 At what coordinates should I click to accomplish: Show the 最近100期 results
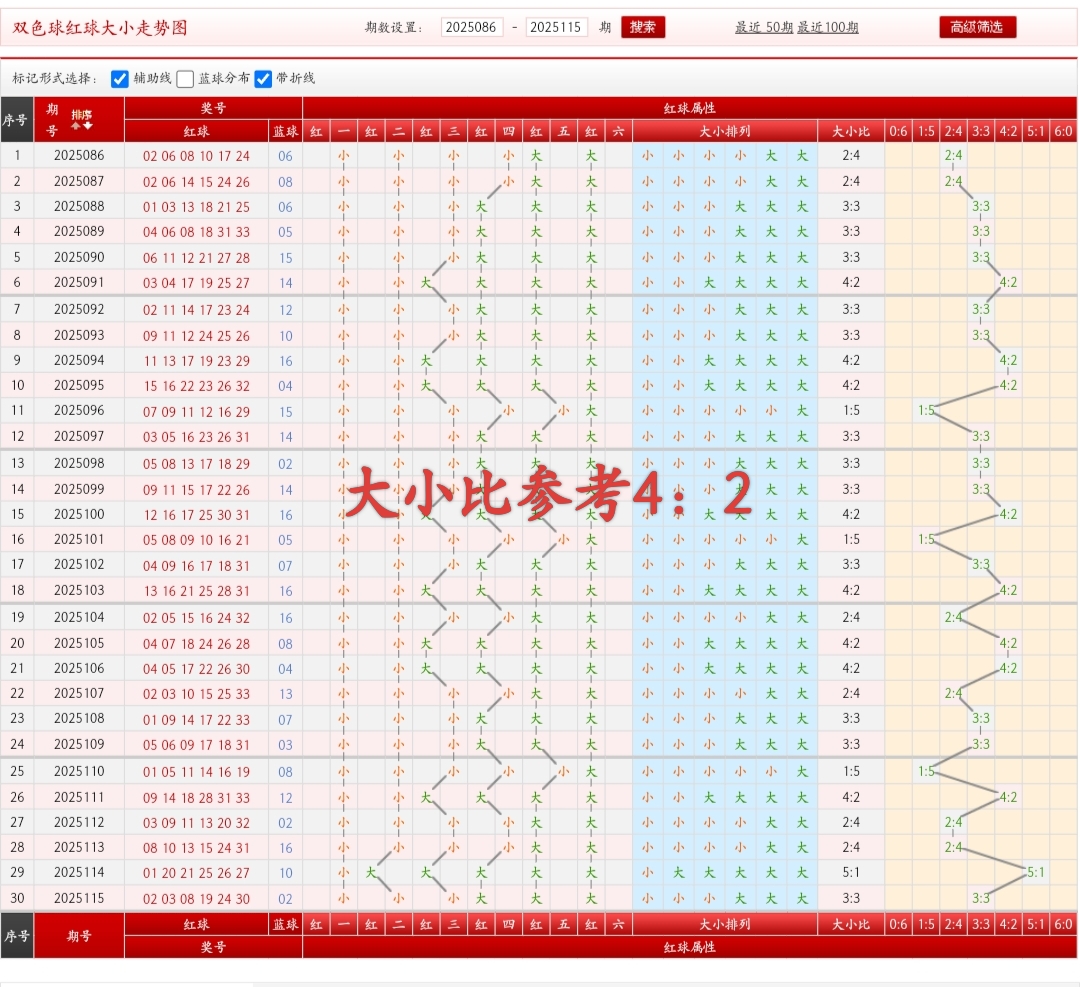tap(827, 28)
